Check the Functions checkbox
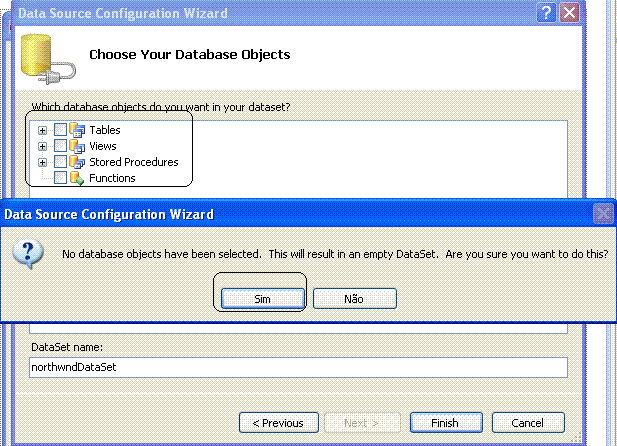Screen dimensions: 617x446 tap(60, 178)
